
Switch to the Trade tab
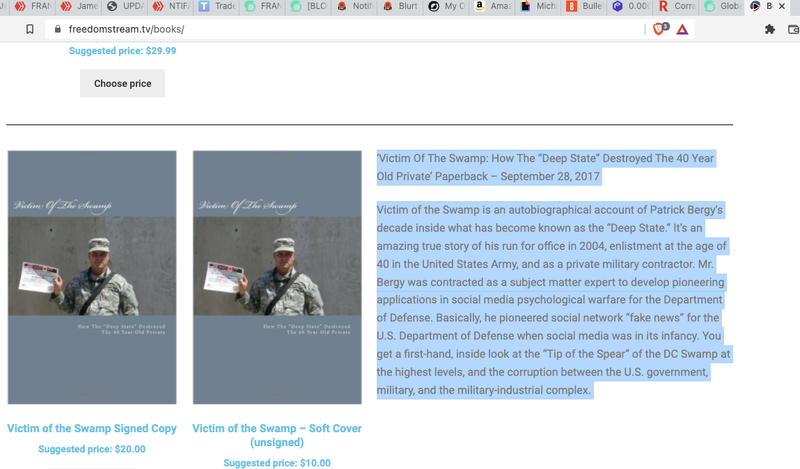[217, 7]
